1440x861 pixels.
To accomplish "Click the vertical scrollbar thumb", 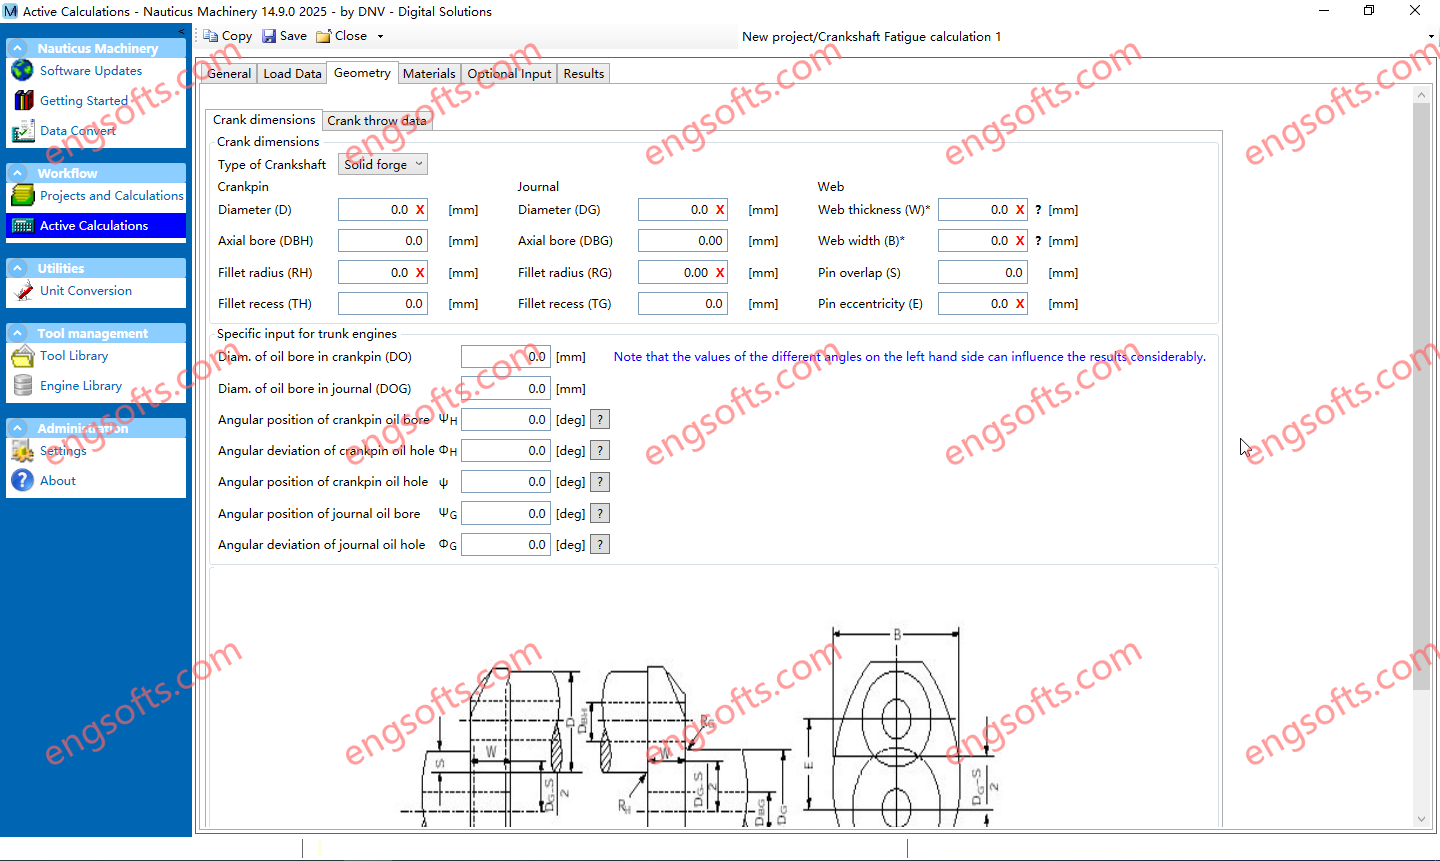I will point(1422,395).
